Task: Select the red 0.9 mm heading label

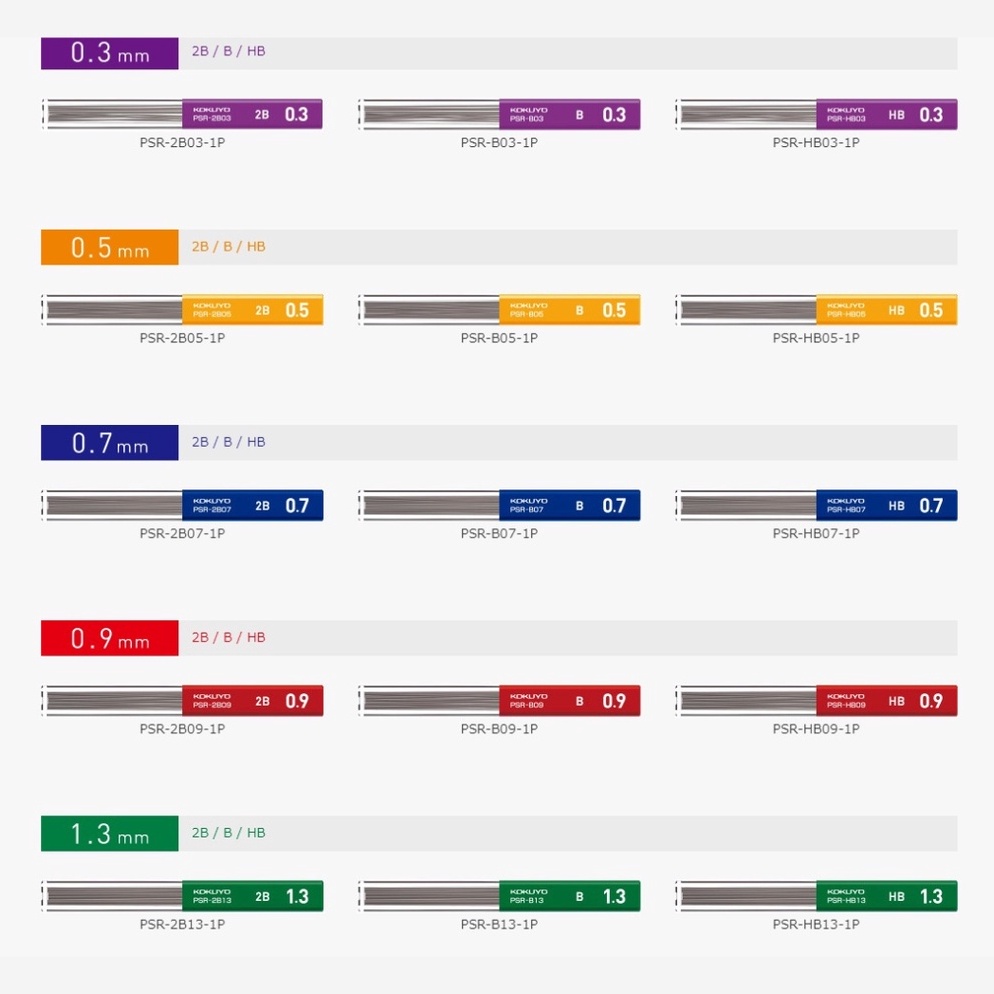Action: point(110,638)
